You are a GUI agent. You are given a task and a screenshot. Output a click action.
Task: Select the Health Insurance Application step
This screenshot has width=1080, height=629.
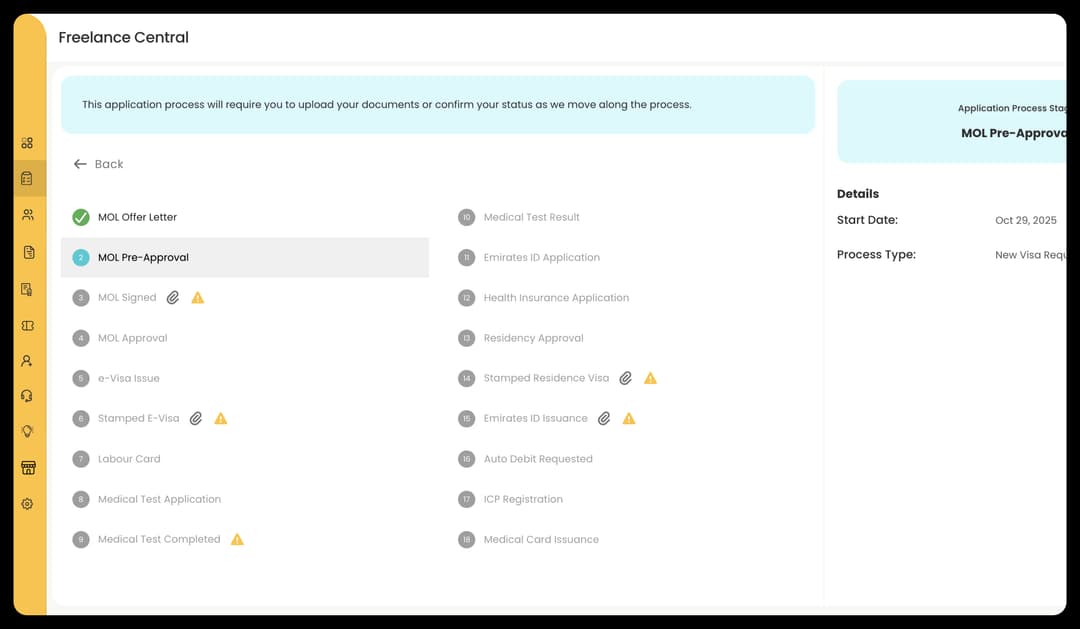point(556,298)
